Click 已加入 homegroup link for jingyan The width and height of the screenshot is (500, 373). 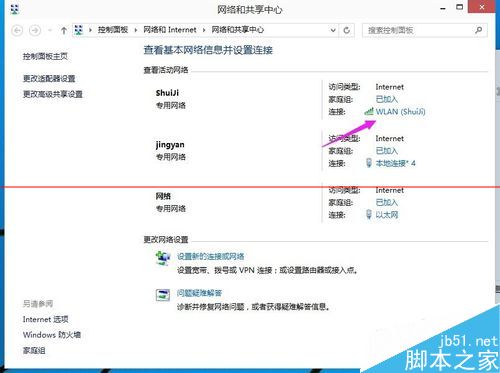[x=387, y=151]
